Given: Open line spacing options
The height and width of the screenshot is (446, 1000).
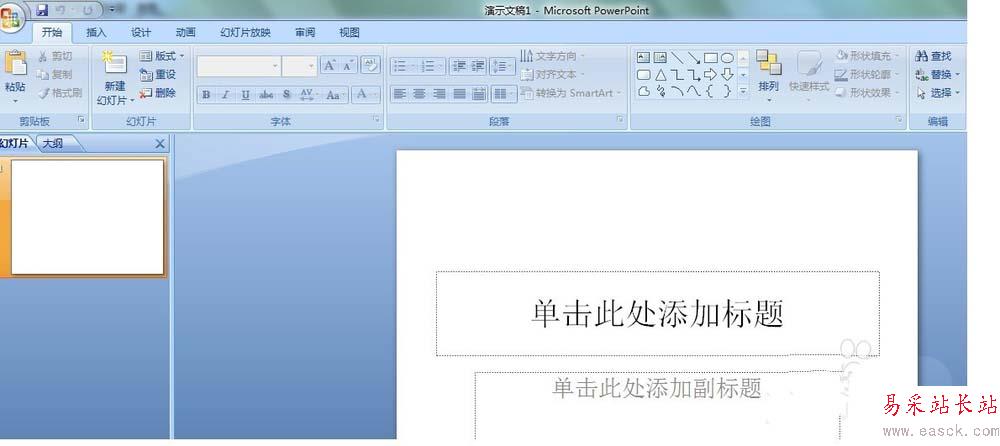Looking at the screenshot, I should (x=503, y=66).
